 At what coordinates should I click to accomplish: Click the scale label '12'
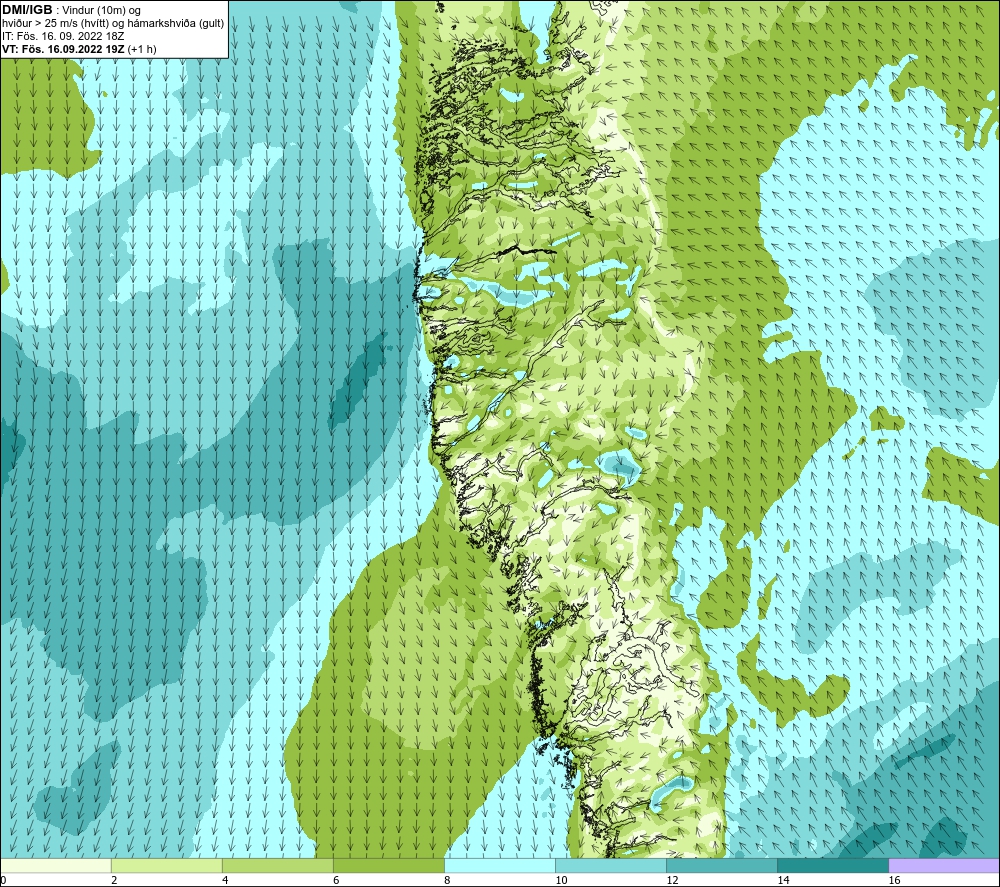pyautogui.click(x=672, y=880)
